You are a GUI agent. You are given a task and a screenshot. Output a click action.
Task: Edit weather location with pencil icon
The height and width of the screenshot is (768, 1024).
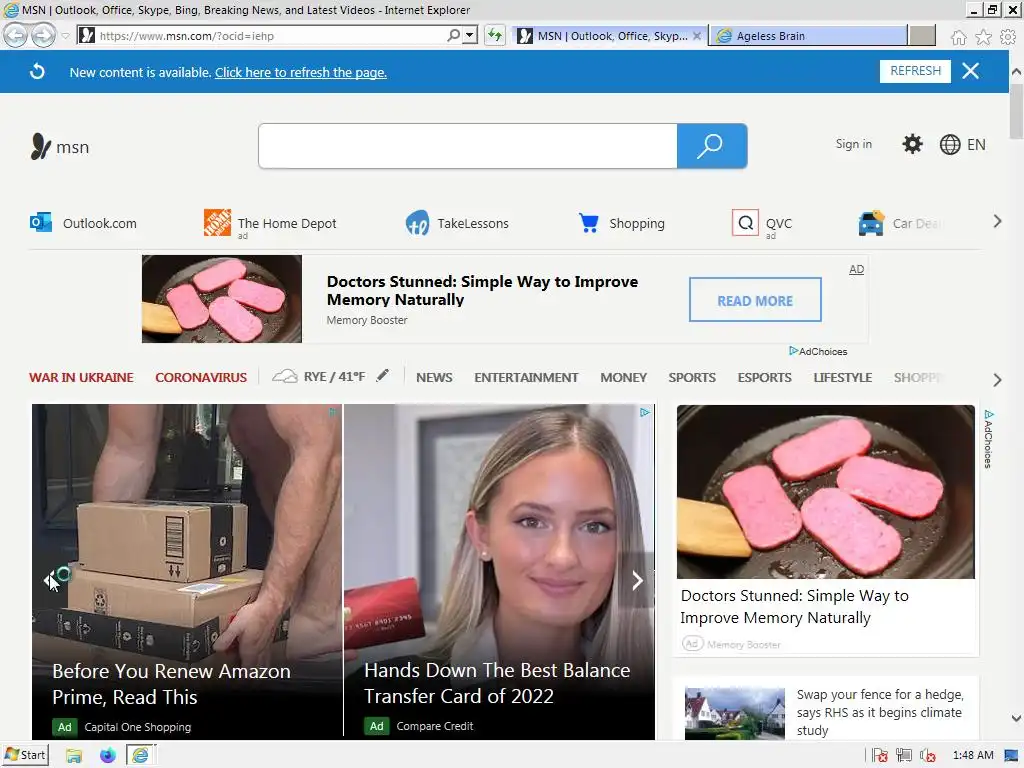click(x=383, y=376)
